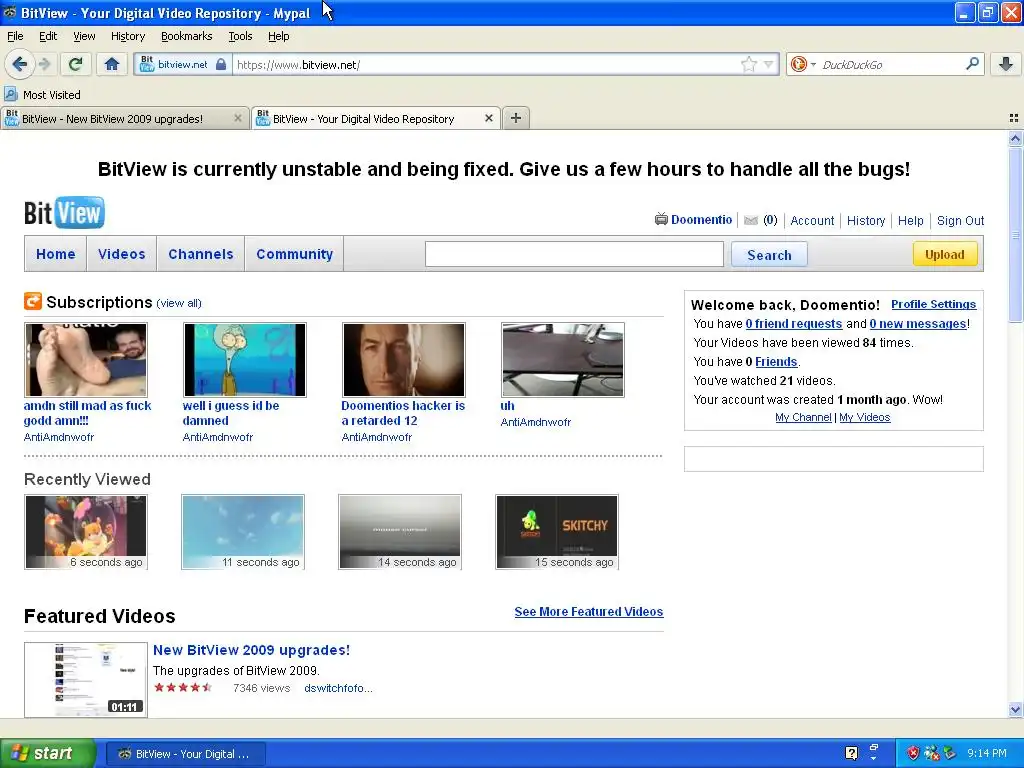
Task: Open New BitView 2009 upgrades featured title
Action: coord(251,650)
